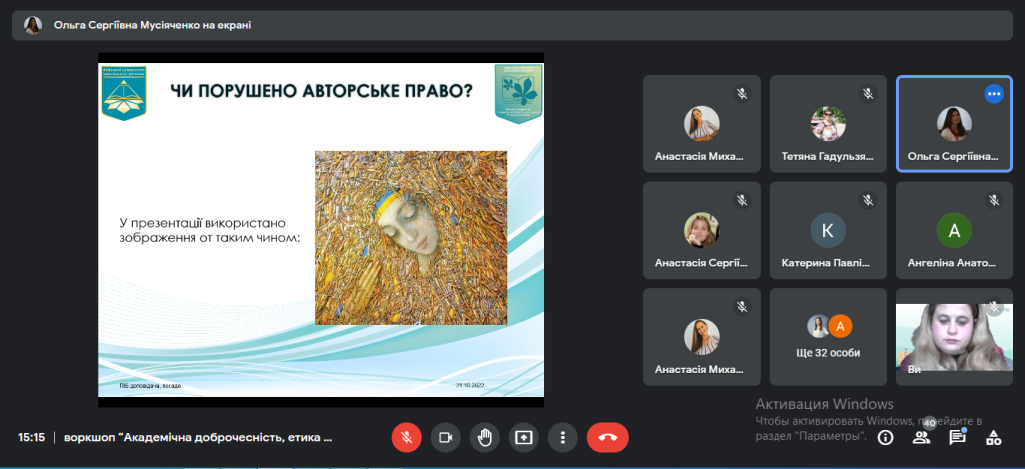Click the shared presentation slide

(320, 230)
